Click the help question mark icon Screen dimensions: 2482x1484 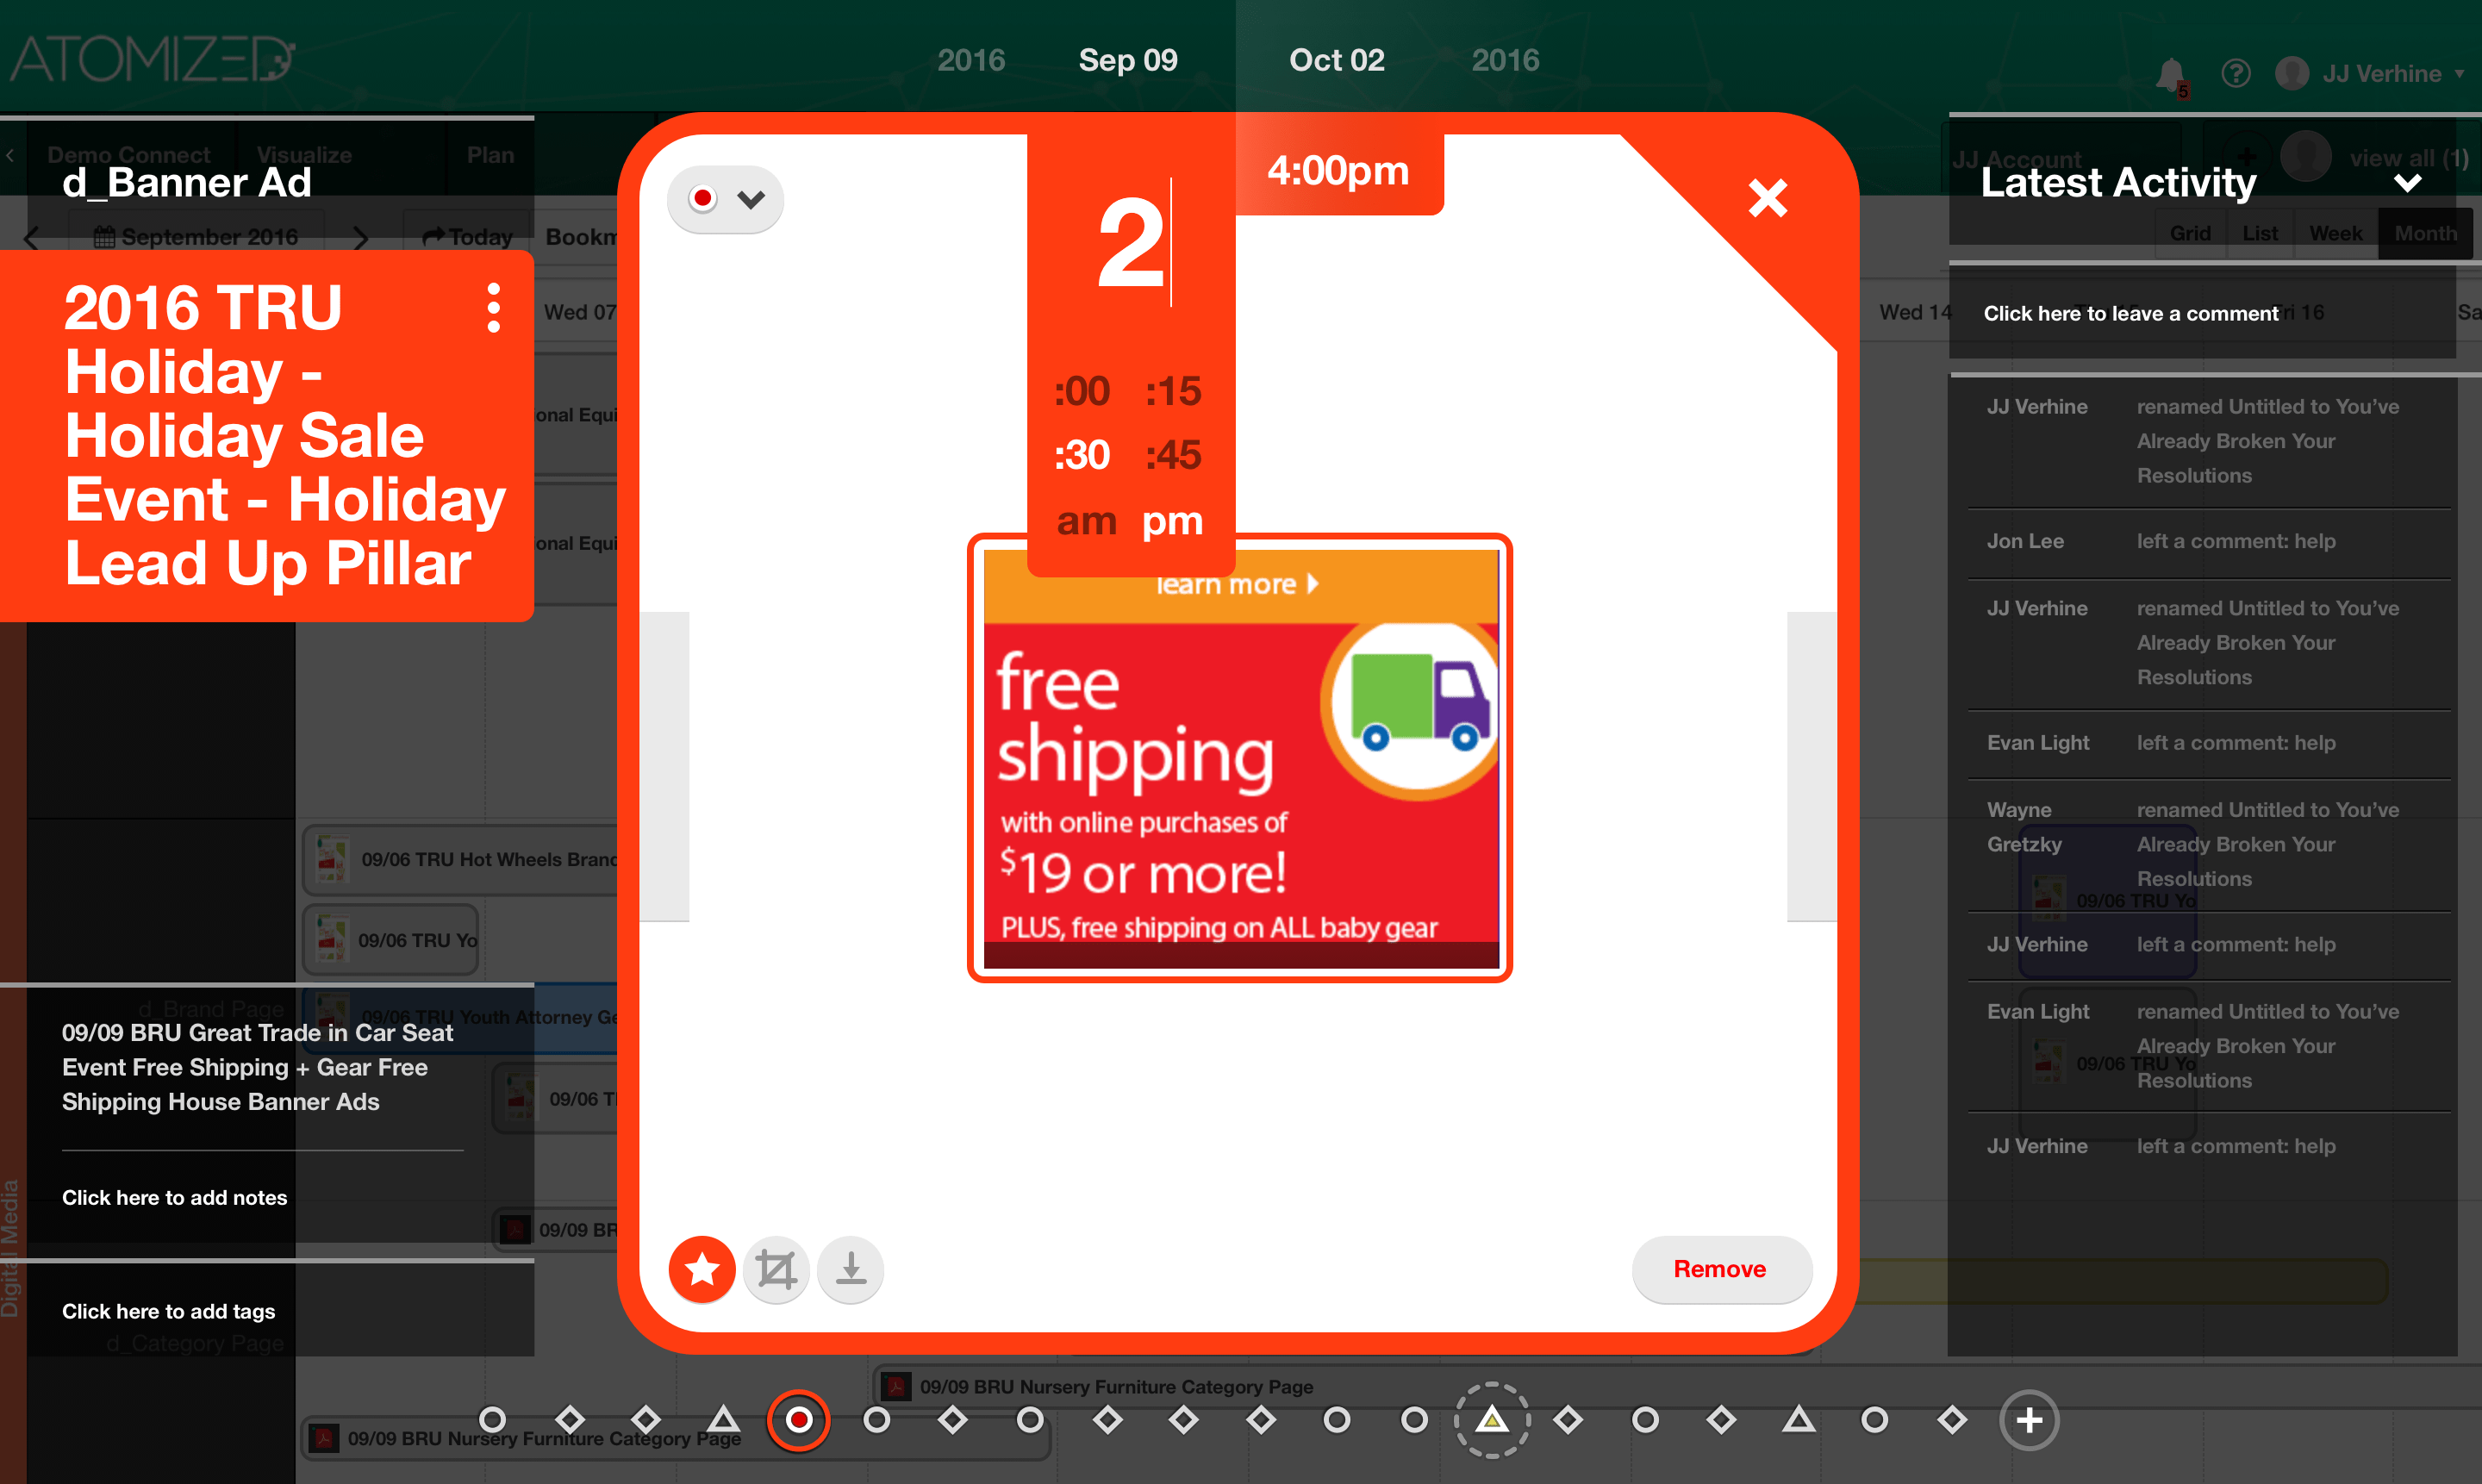tap(2236, 73)
